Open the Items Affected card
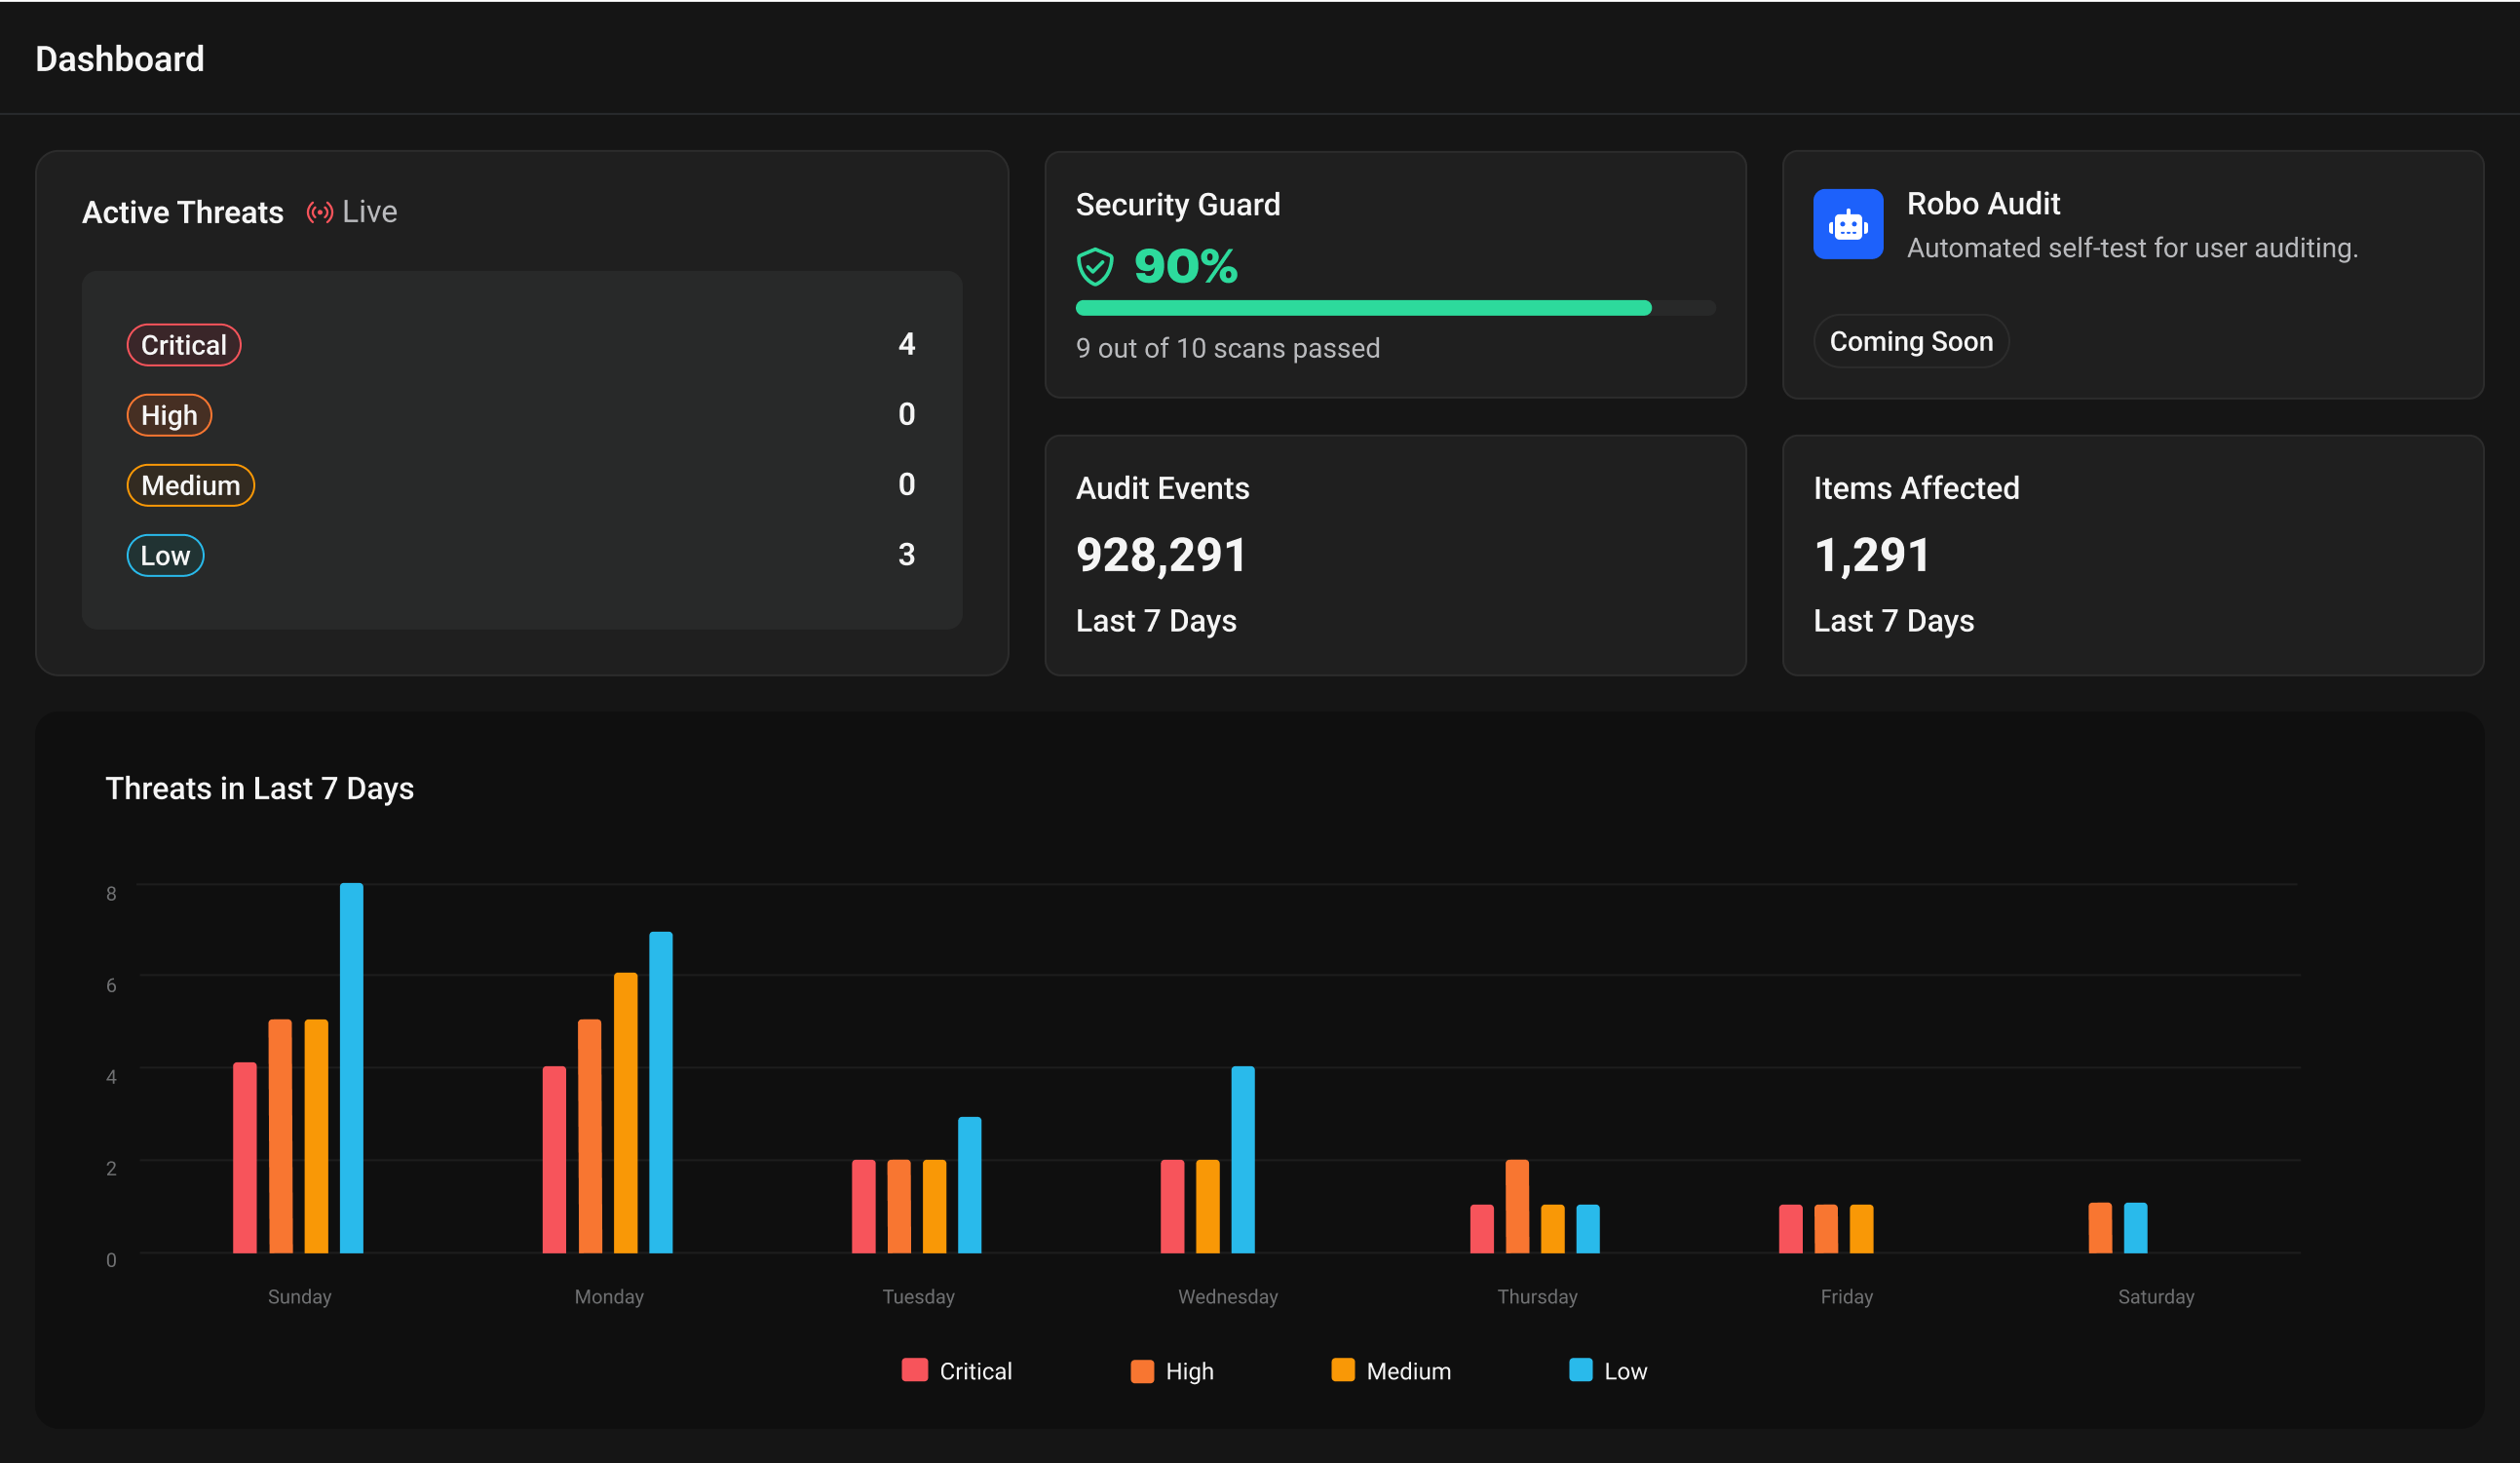 pyautogui.click(x=2132, y=554)
